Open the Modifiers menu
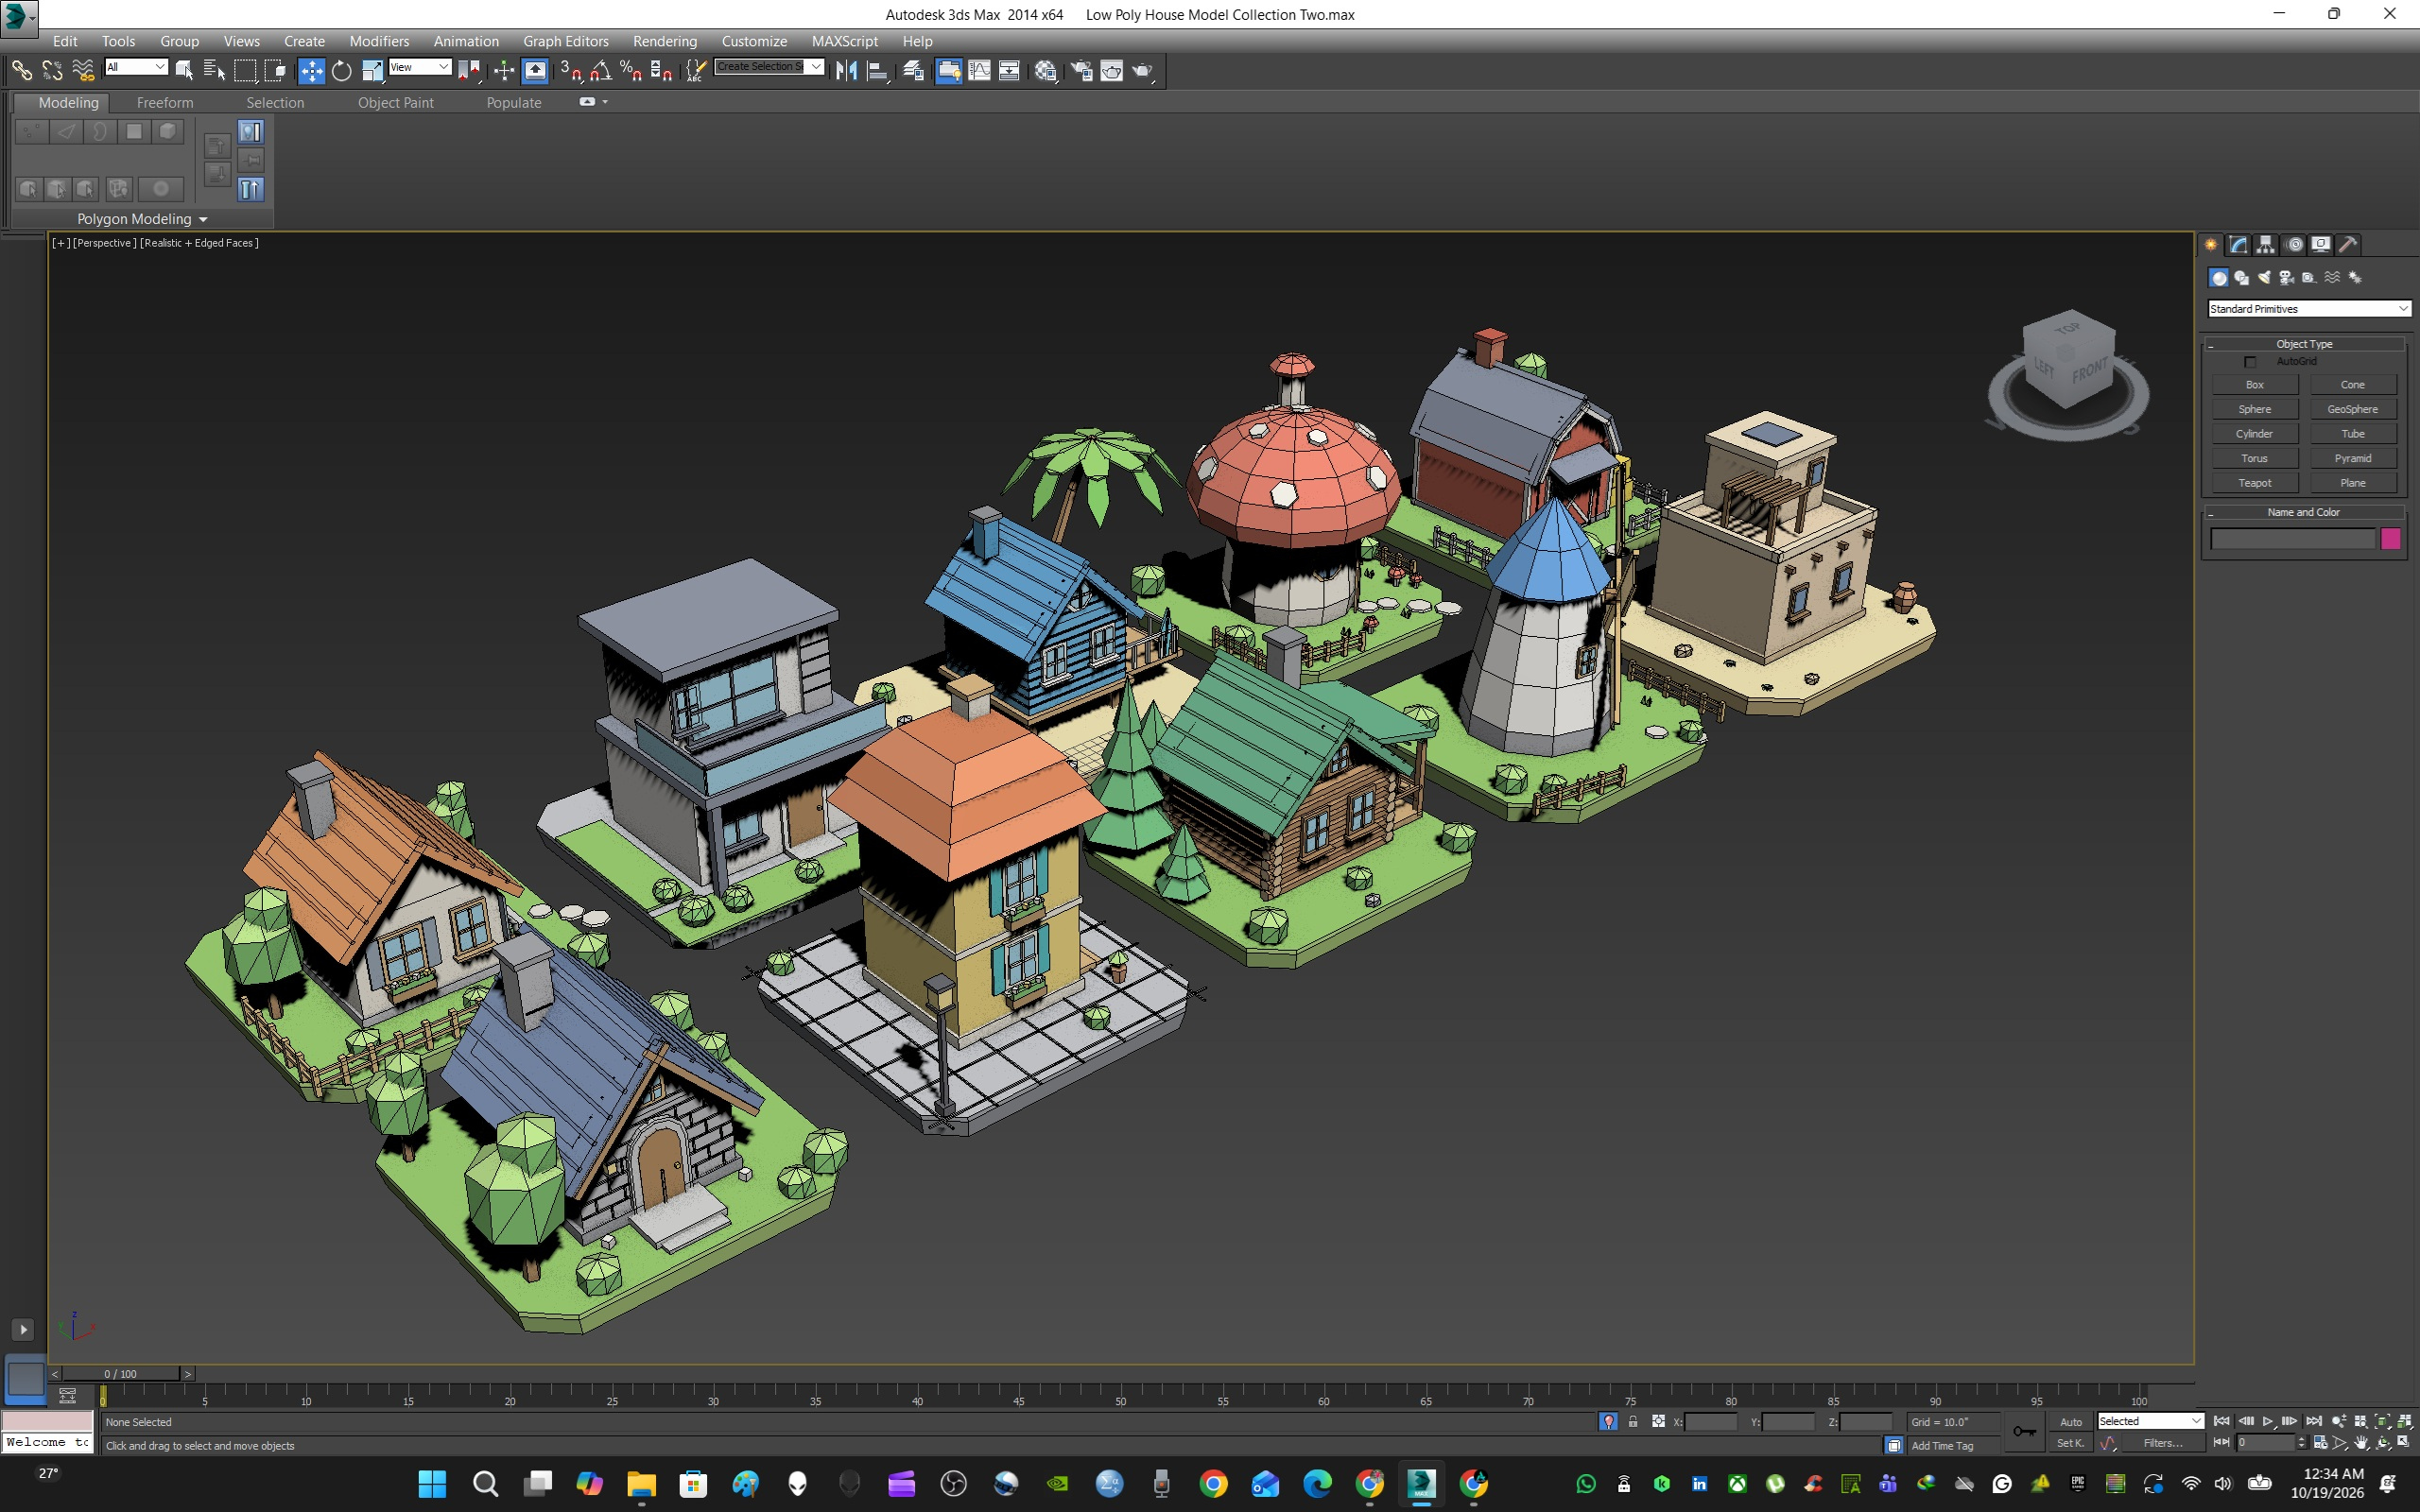The width and height of the screenshot is (2420, 1512). click(379, 41)
